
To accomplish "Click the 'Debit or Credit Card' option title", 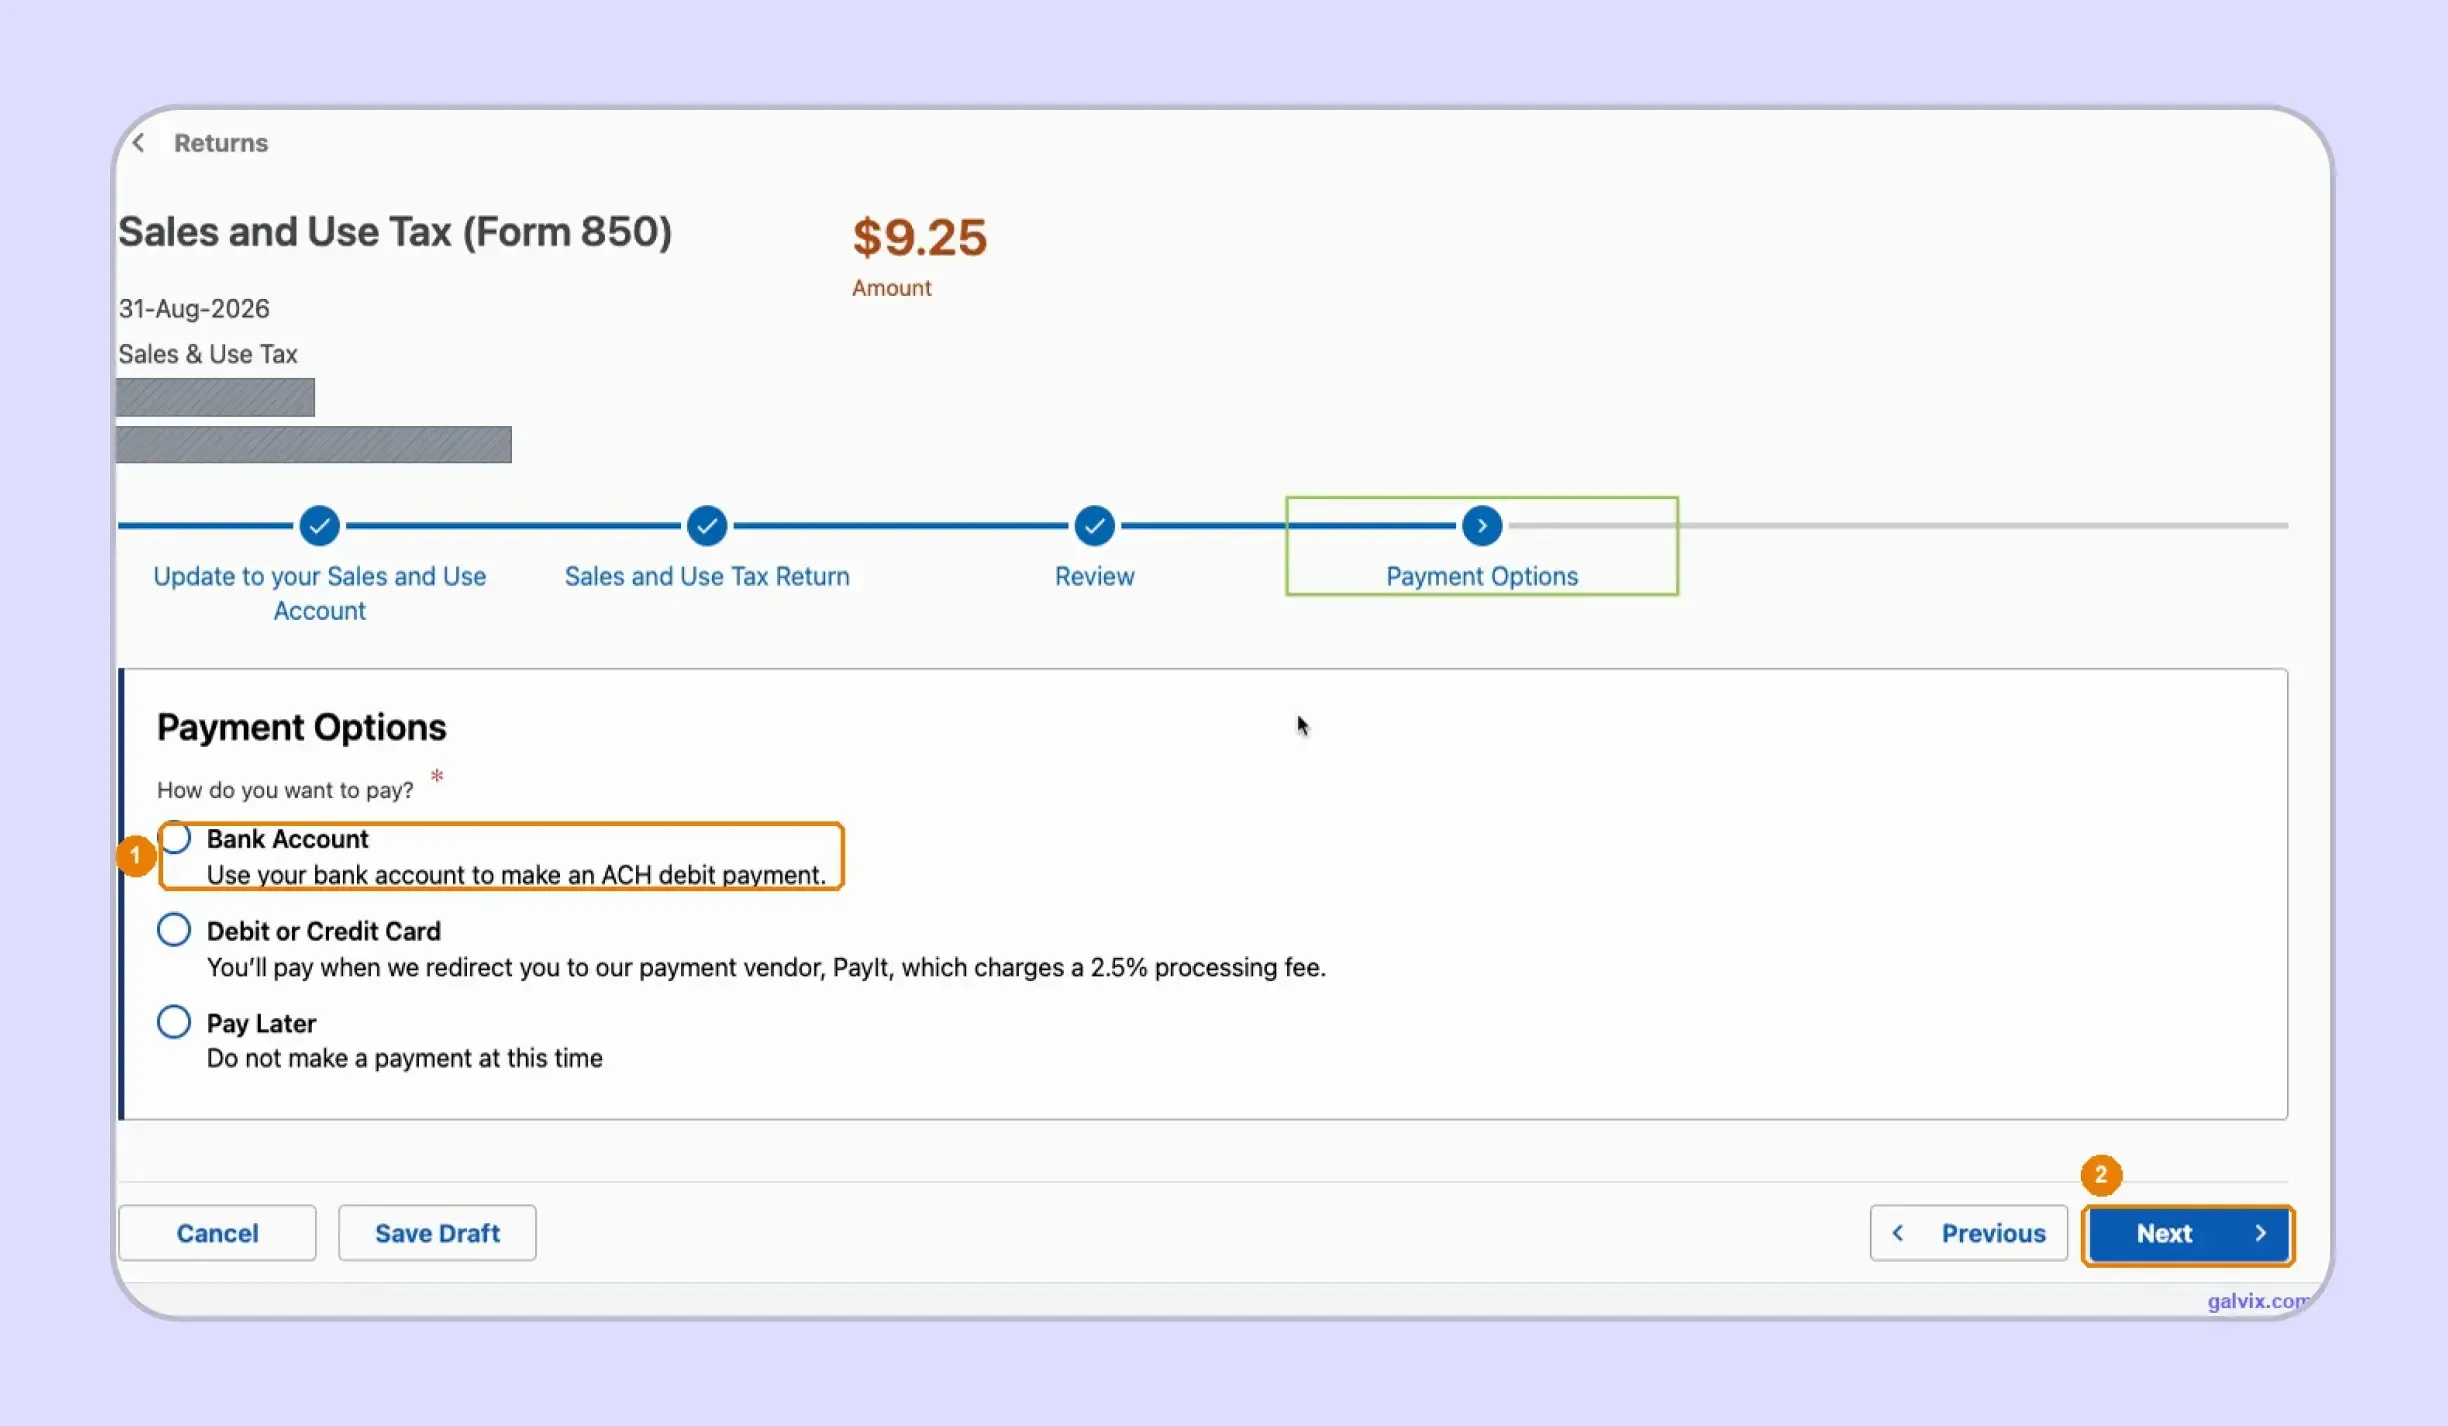I will [x=324, y=931].
